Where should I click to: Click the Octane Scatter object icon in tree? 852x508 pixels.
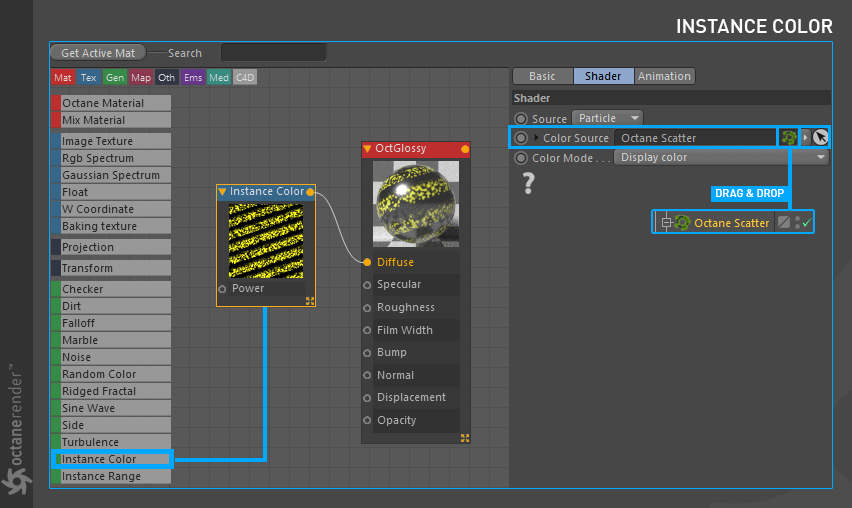[x=682, y=222]
